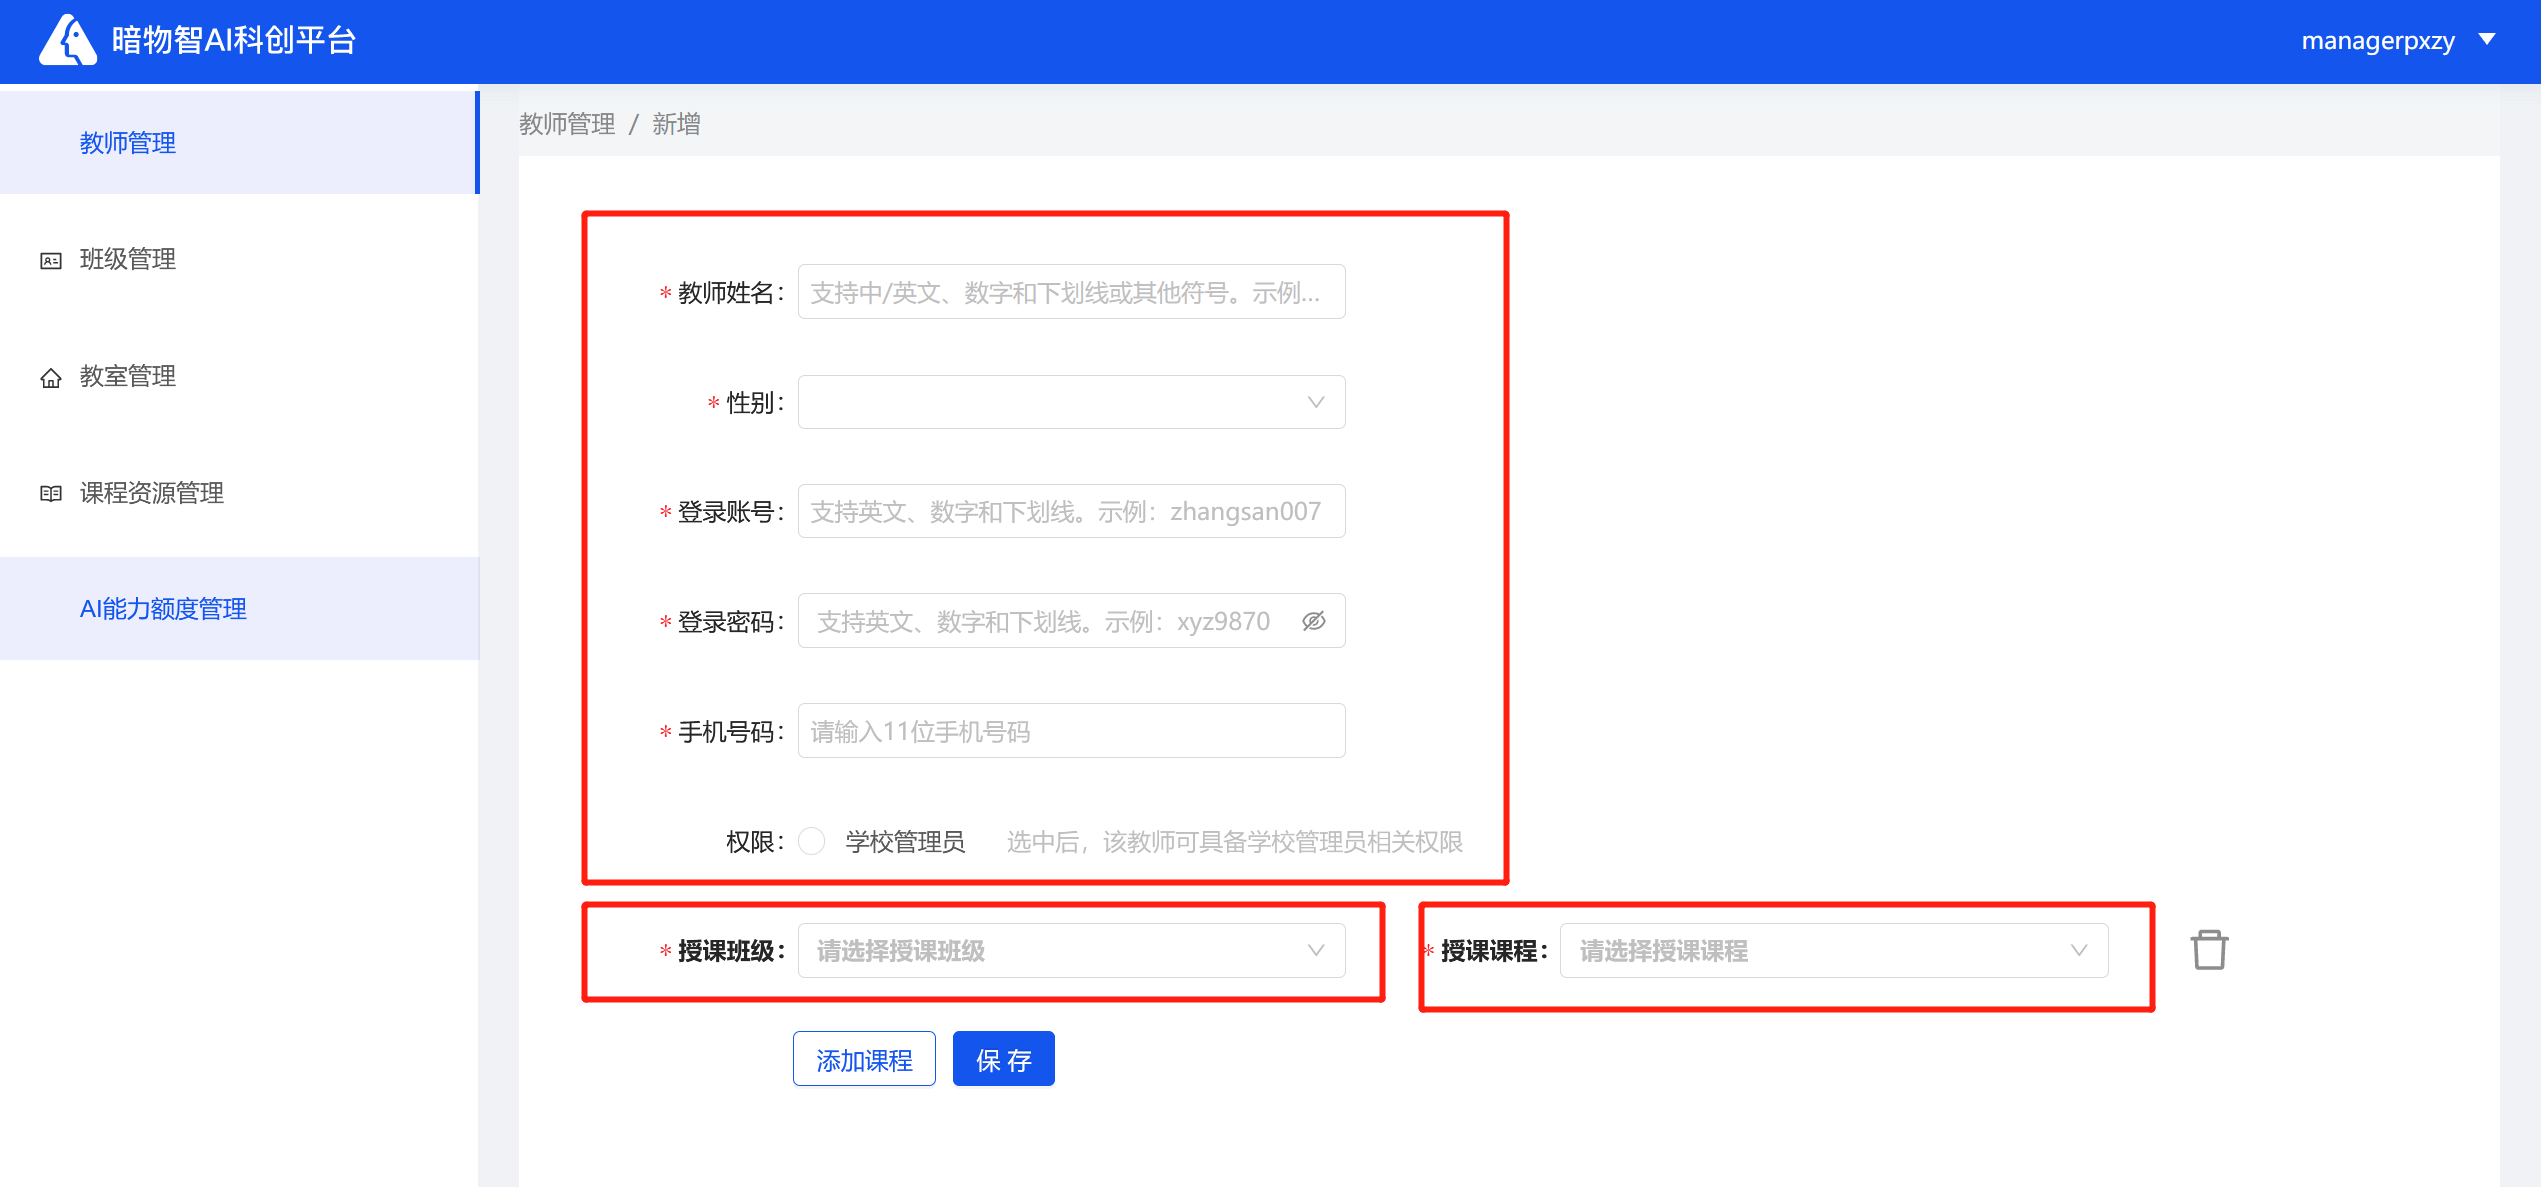The height and width of the screenshot is (1187, 2541).
Task: Click the class management card icon
Action: click(x=51, y=261)
